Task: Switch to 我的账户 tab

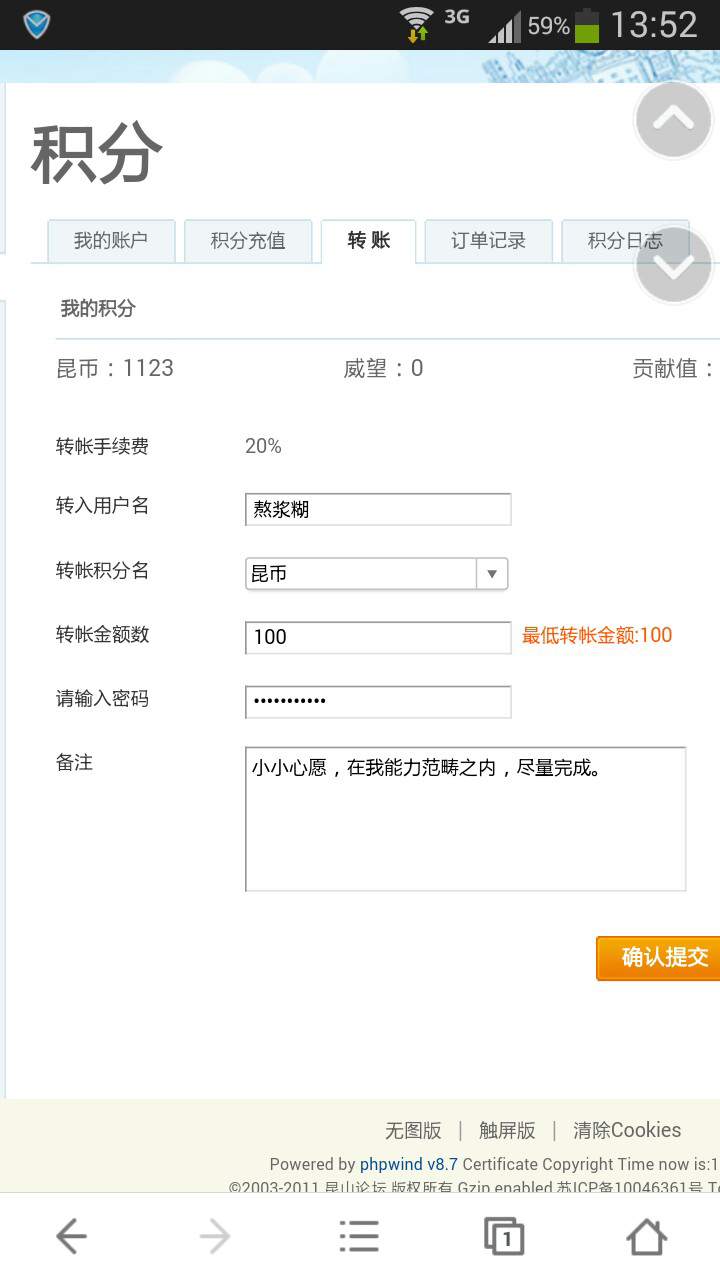Action: coord(111,241)
